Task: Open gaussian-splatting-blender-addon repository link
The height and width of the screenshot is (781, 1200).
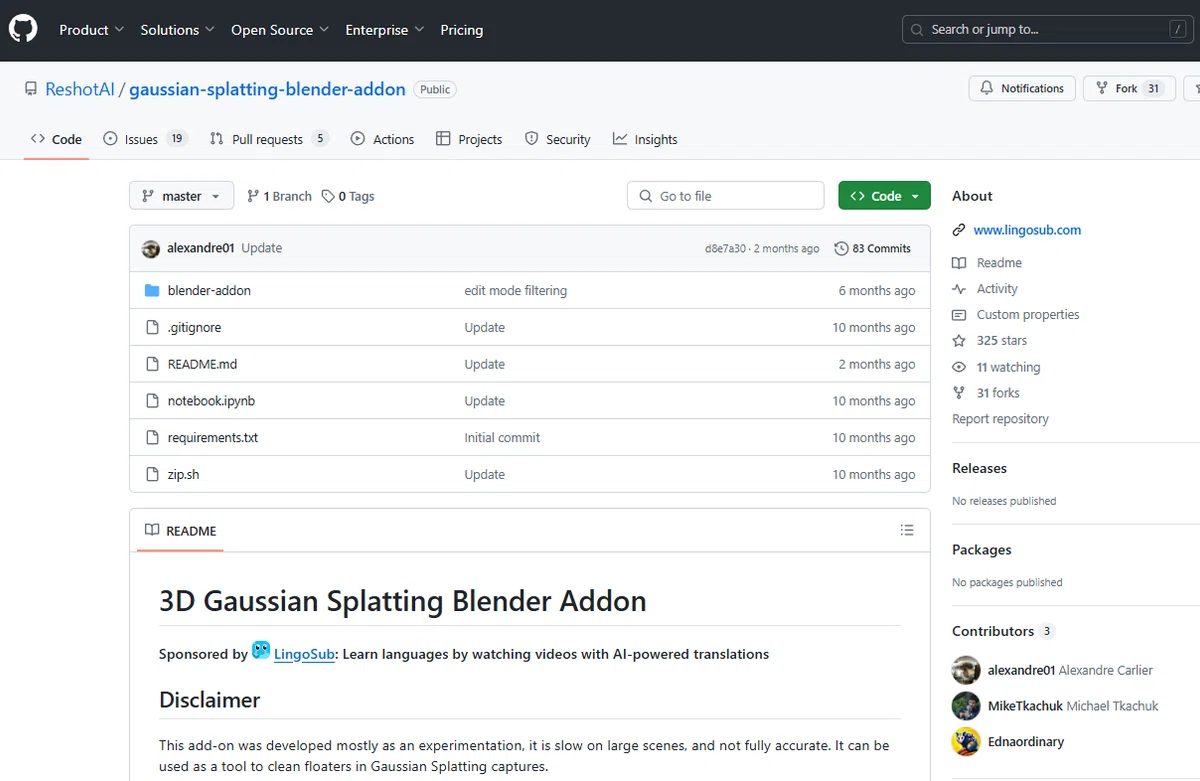Action: [267, 89]
